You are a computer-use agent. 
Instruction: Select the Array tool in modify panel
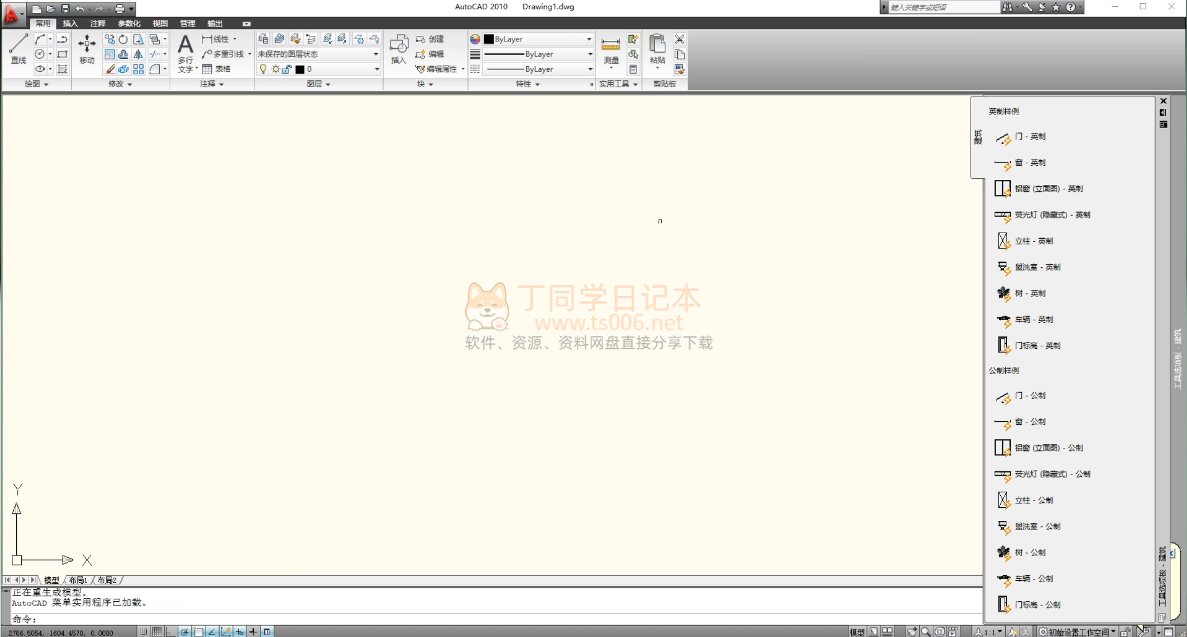tap(138, 69)
